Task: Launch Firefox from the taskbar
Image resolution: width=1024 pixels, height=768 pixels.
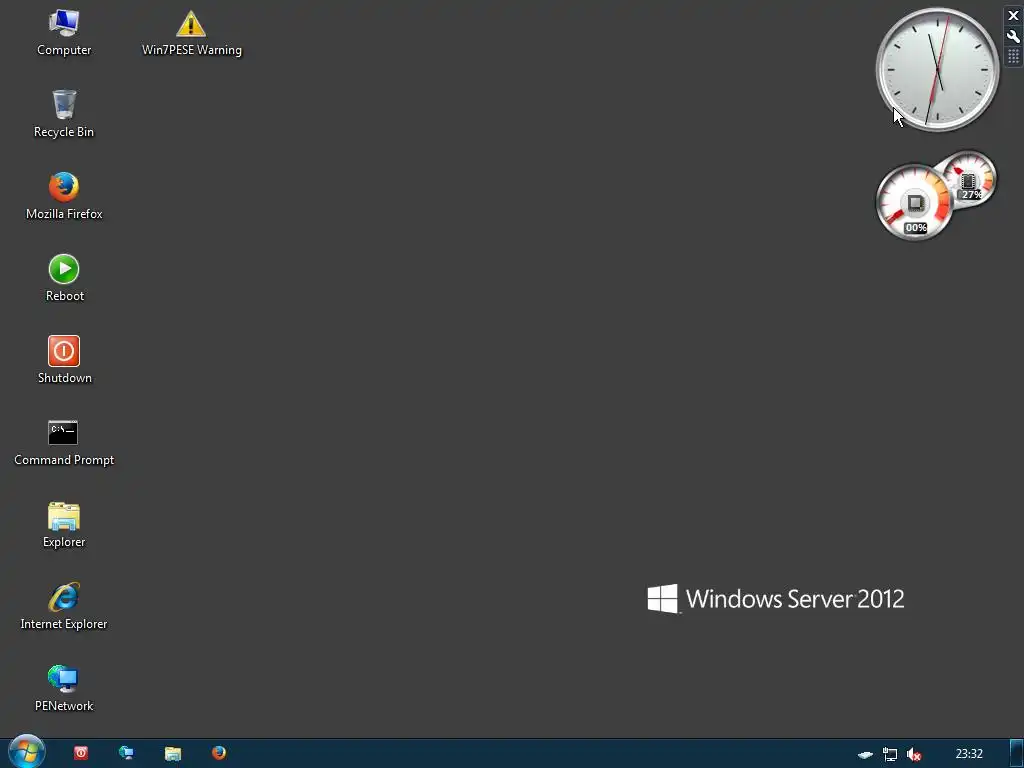Action: tap(219, 753)
